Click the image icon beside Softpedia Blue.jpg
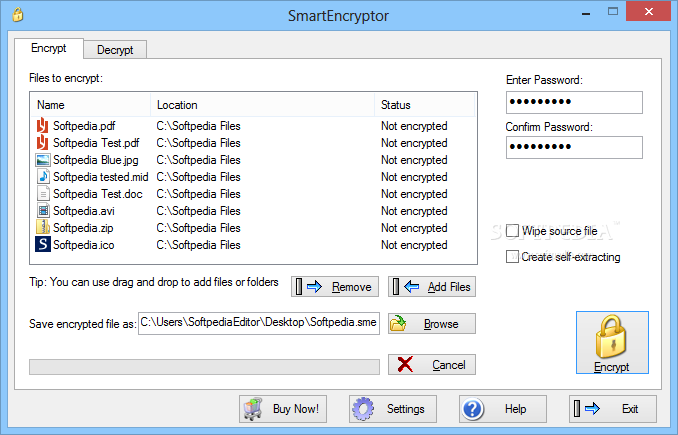678x435 pixels. [x=42, y=160]
